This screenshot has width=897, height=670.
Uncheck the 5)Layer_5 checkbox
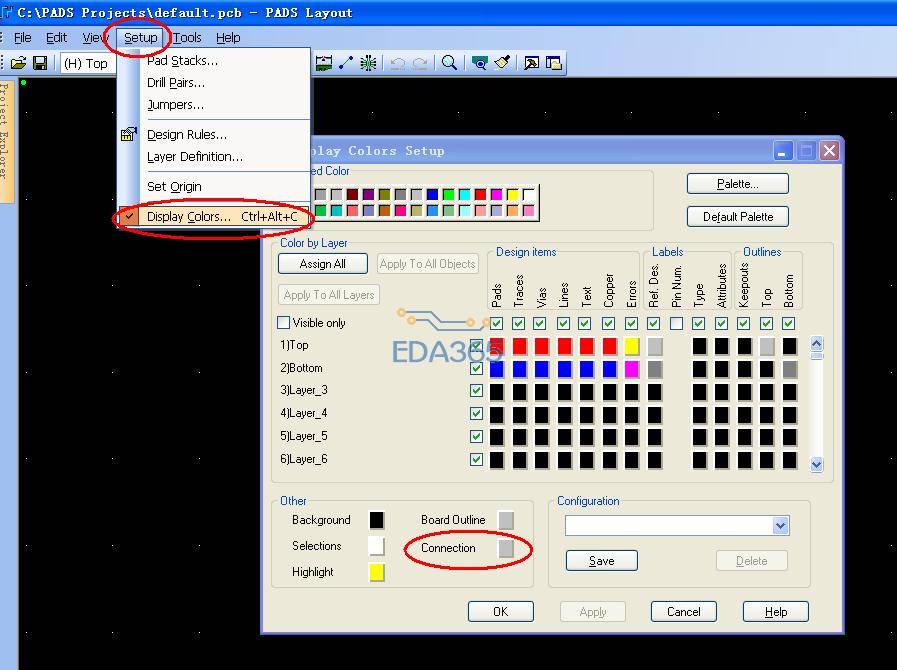[x=476, y=437]
